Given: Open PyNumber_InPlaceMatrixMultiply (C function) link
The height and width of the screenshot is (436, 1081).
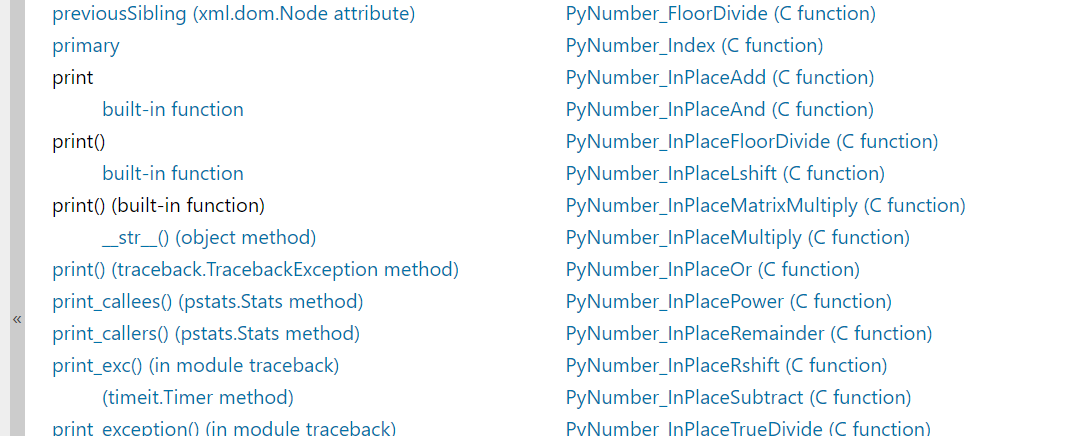Looking at the screenshot, I should click(x=765, y=206).
